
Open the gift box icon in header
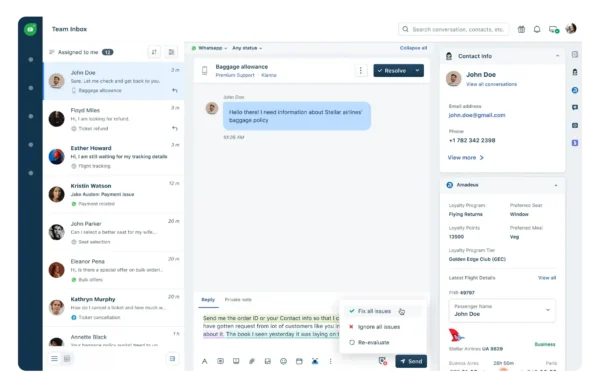tap(521, 29)
